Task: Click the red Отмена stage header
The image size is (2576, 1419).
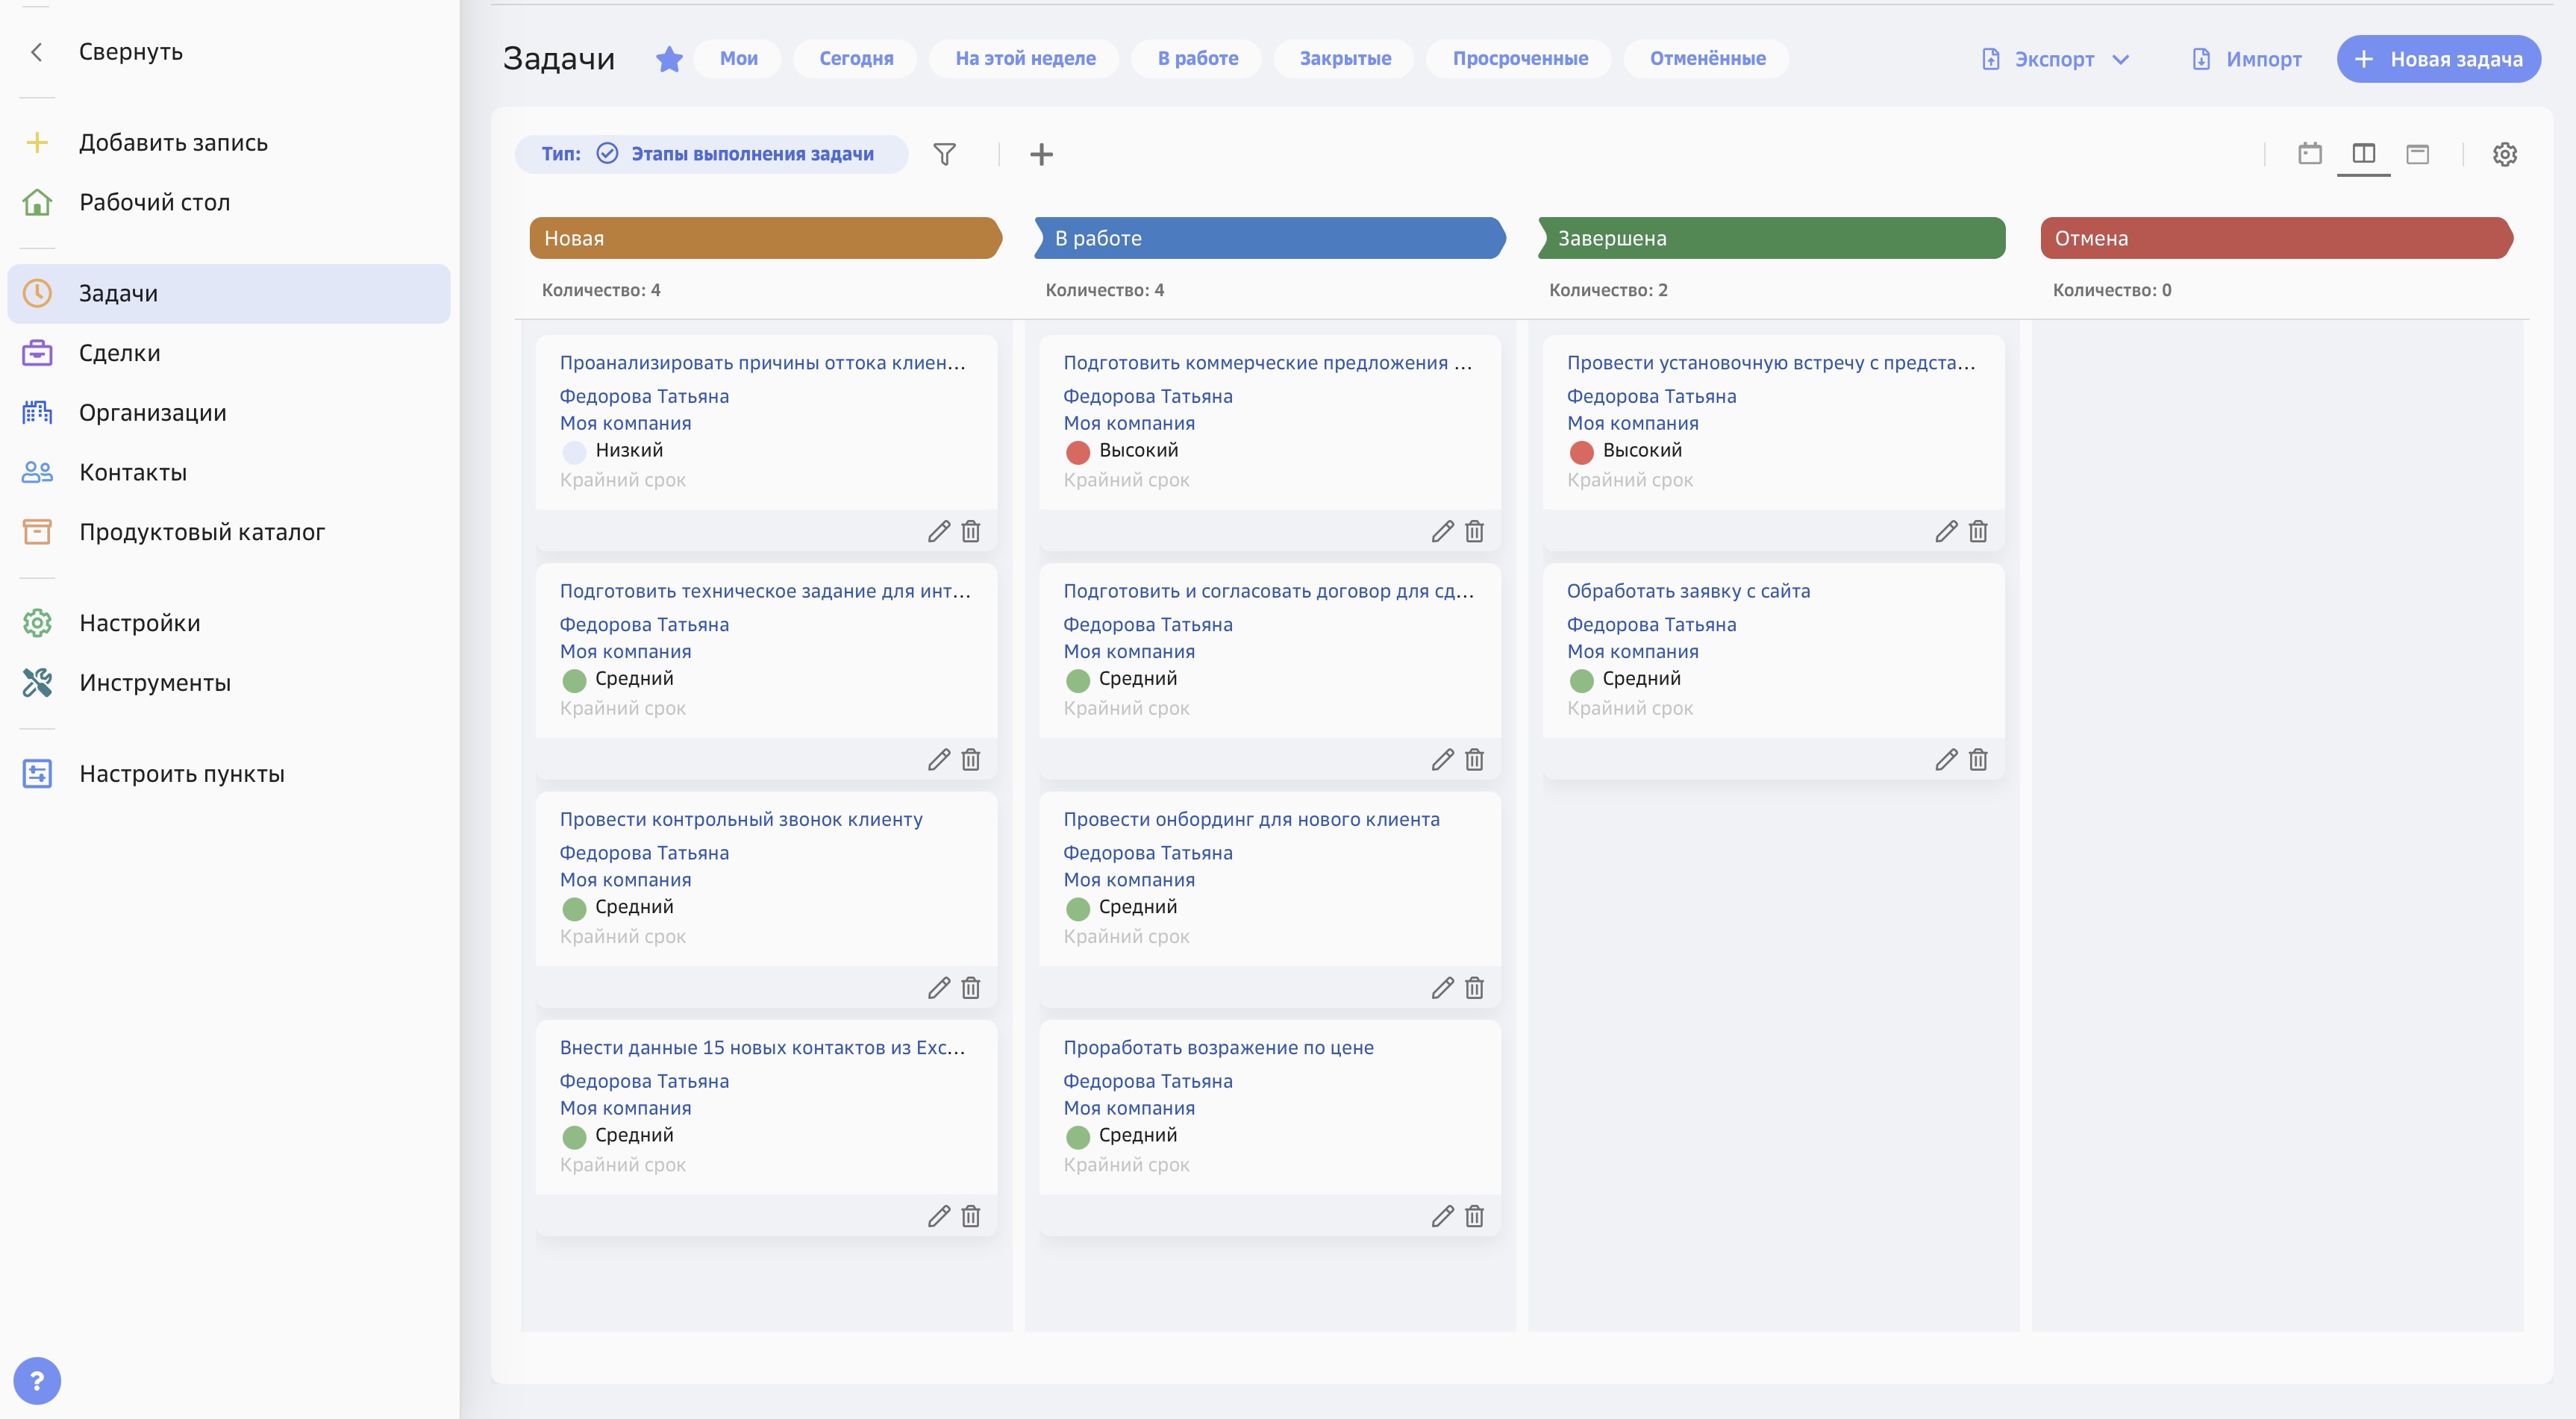Action: [x=2275, y=238]
